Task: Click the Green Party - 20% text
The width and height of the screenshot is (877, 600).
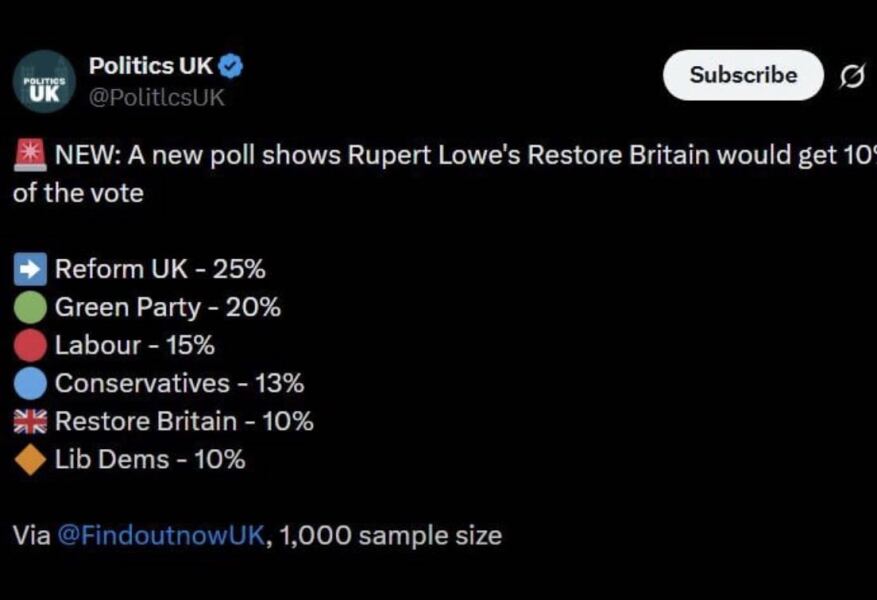Action: point(167,307)
